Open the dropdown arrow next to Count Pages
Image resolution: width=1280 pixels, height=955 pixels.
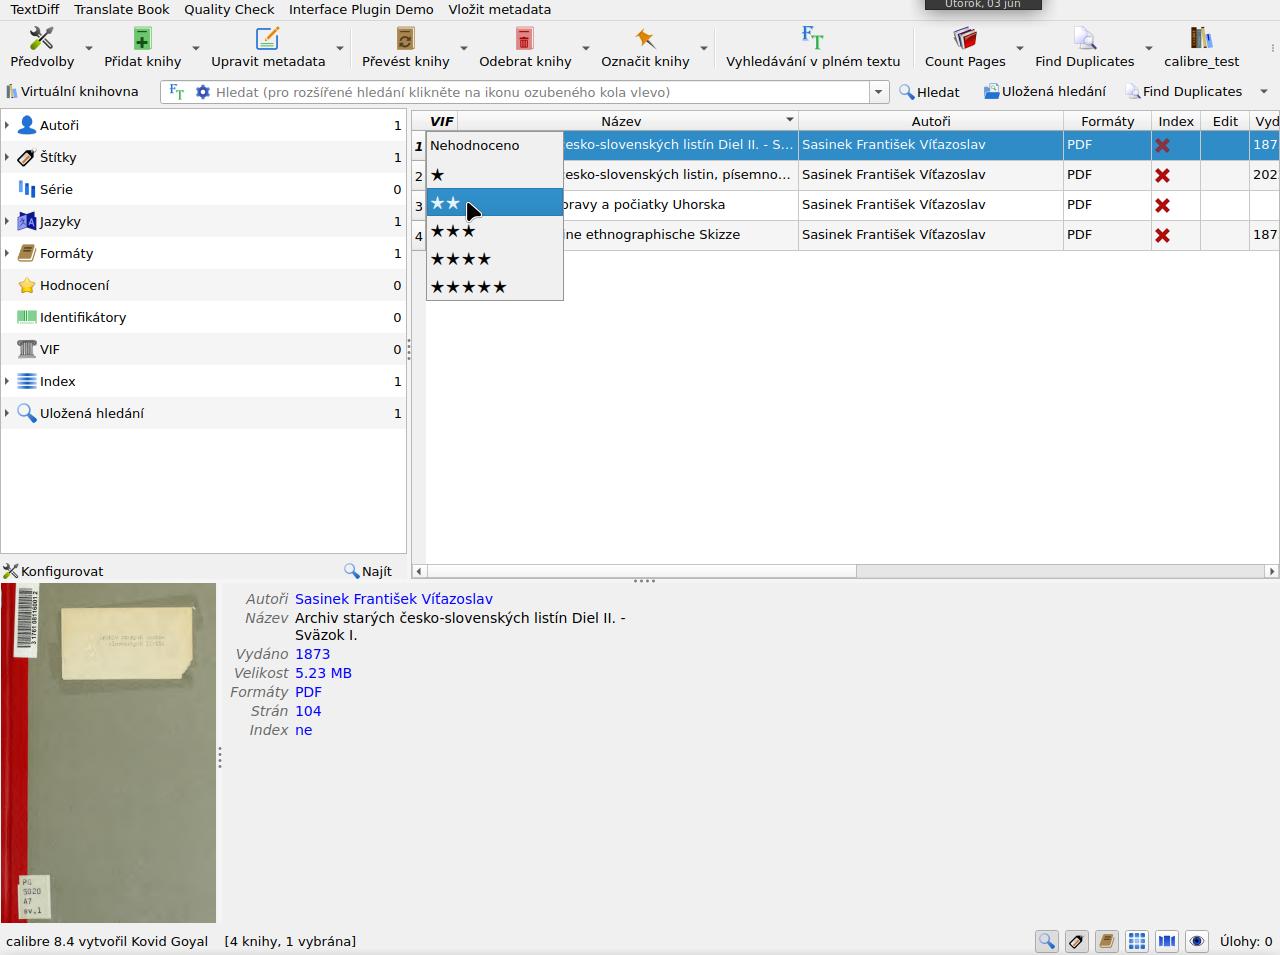pyautogui.click(x=1019, y=48)
